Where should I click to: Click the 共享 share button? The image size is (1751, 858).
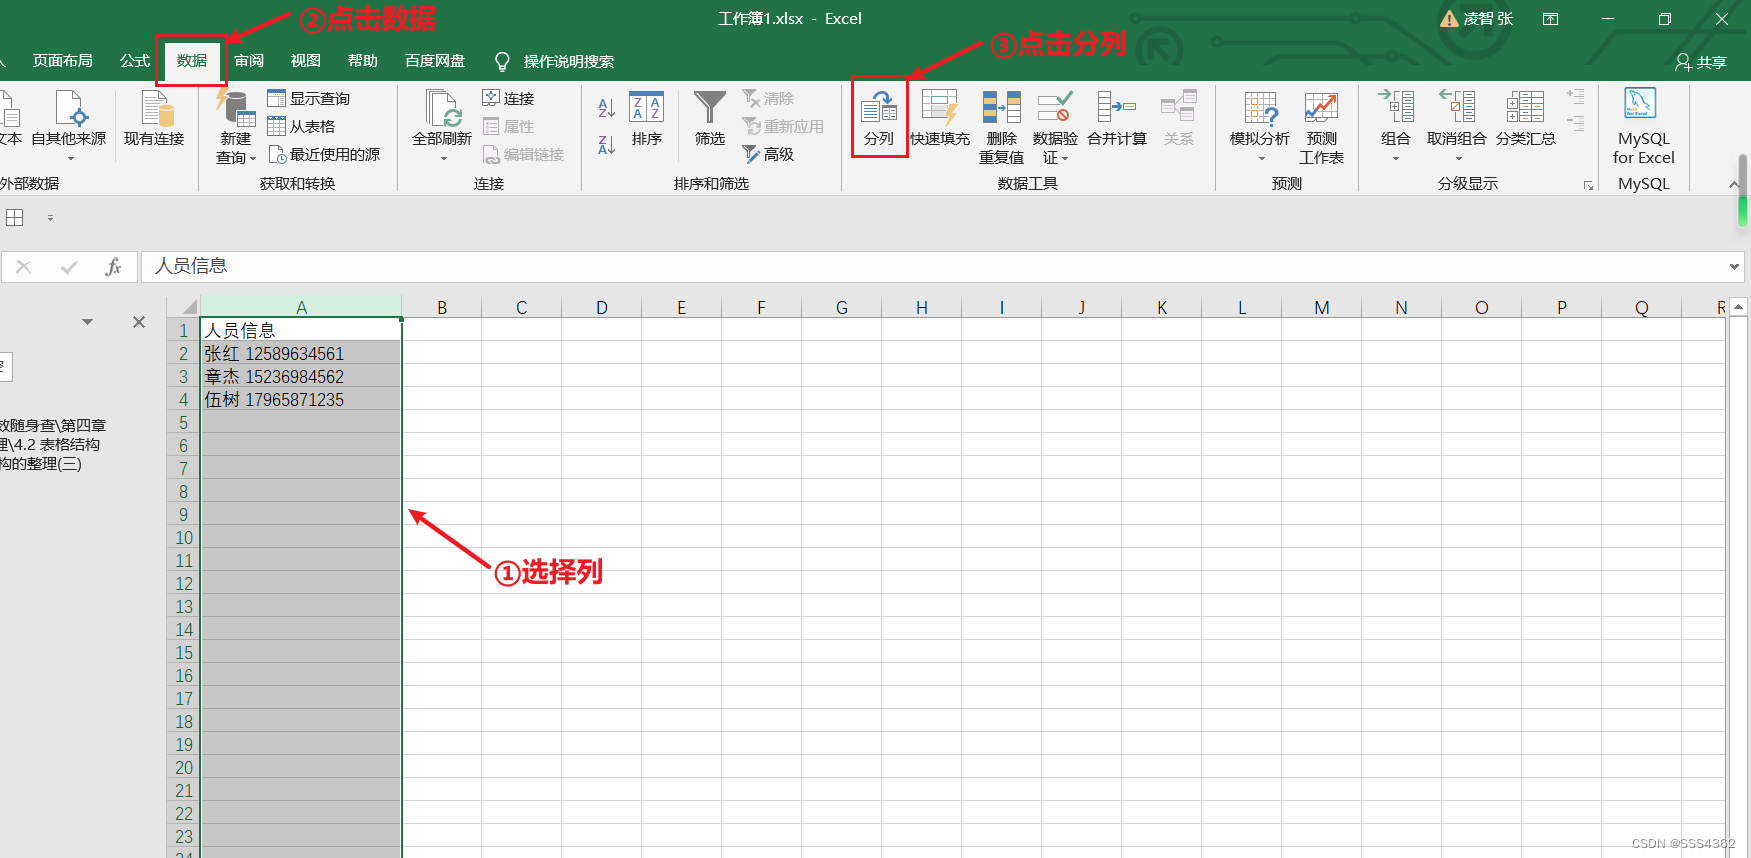1701,62
